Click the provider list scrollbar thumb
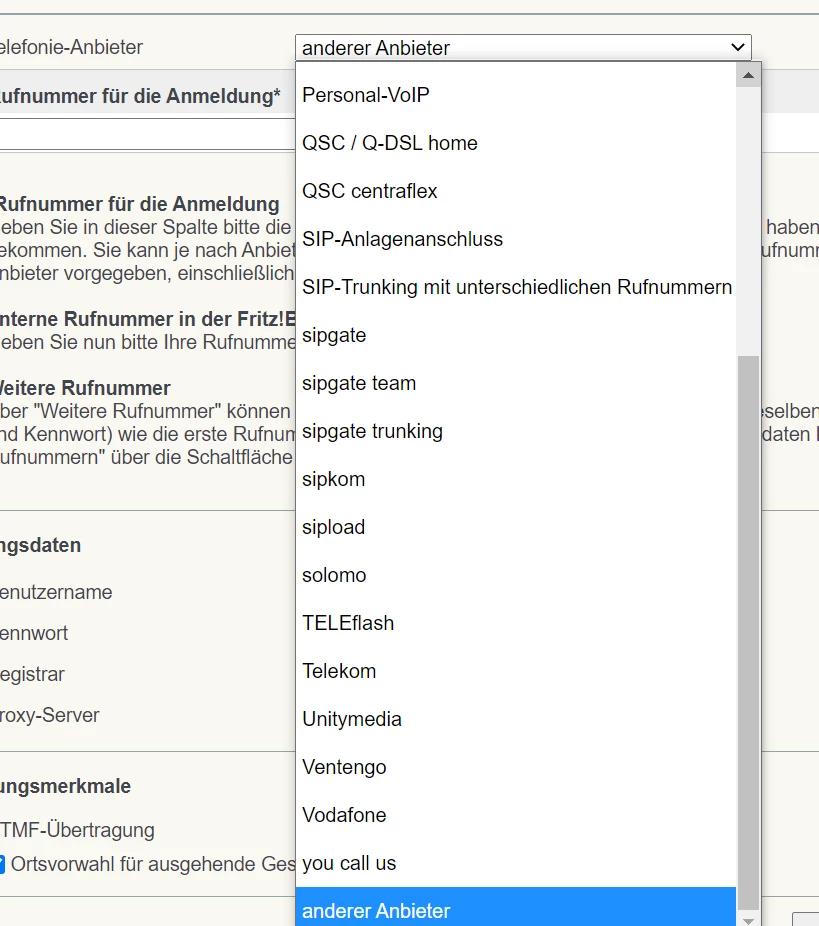Image resolution: width=819 pixels, height=926 pixels. (x=748, y=634)
